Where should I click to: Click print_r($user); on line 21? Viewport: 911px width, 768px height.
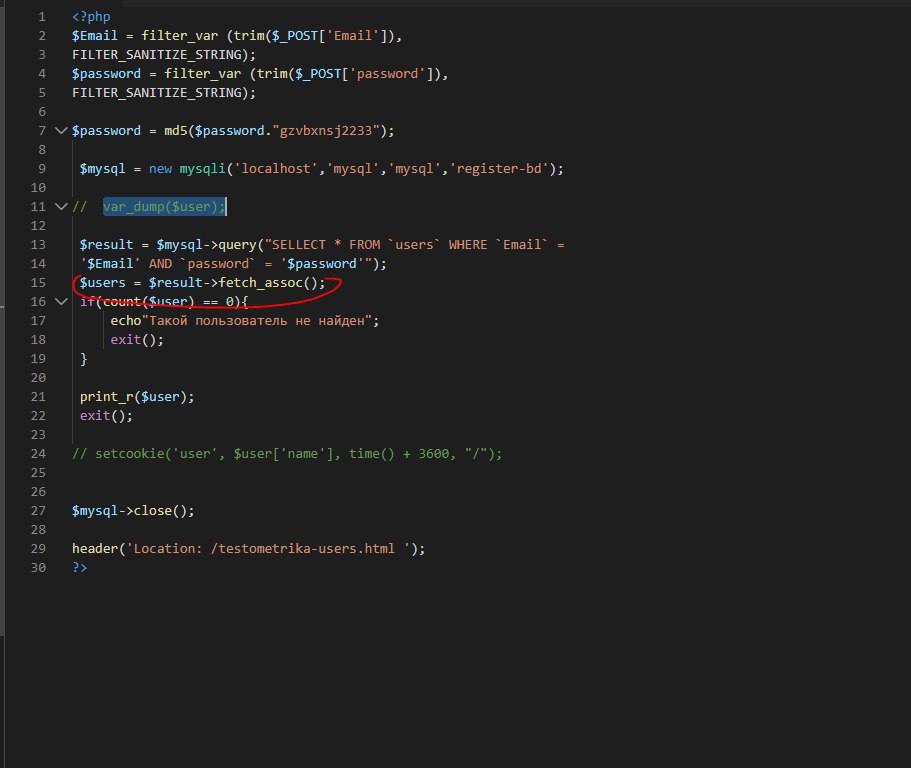(137, 397)
